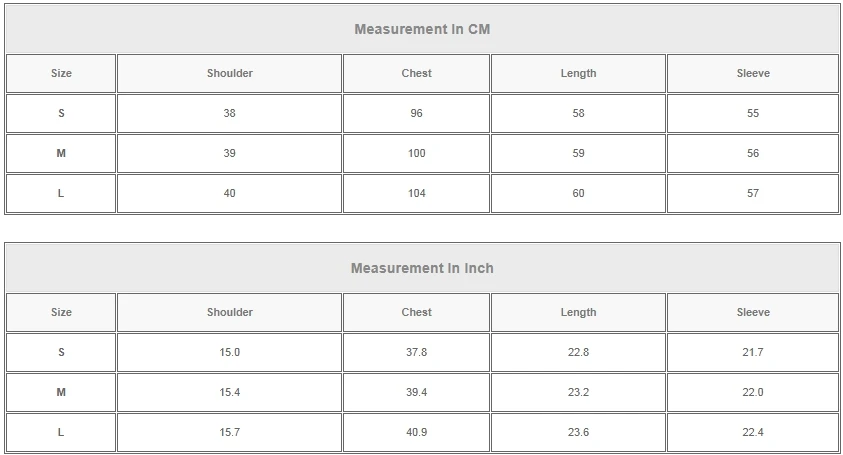Screen dimensions: 843x455
Task: Select the chest value 104 cell
Action: 417,194
